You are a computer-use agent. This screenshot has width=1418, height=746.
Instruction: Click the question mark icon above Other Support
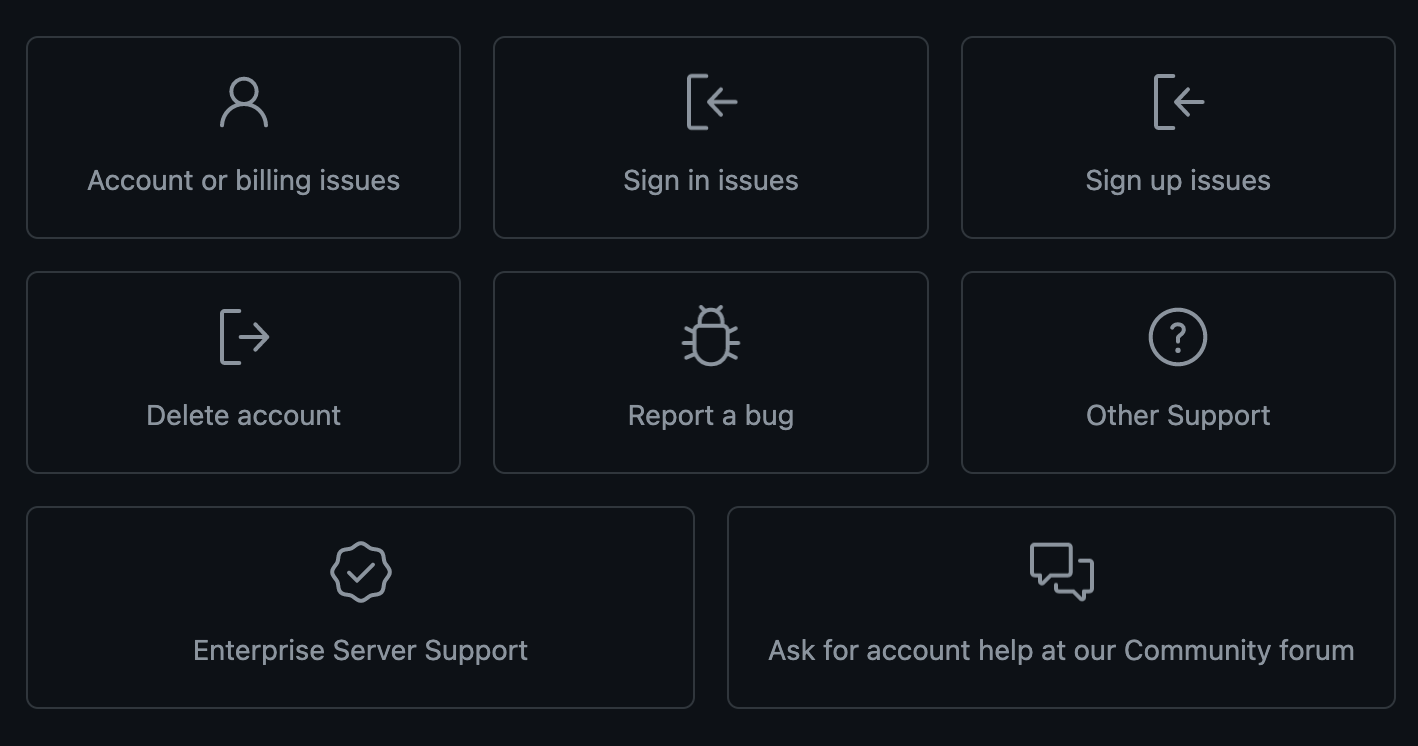click(x=1178, y=337)
